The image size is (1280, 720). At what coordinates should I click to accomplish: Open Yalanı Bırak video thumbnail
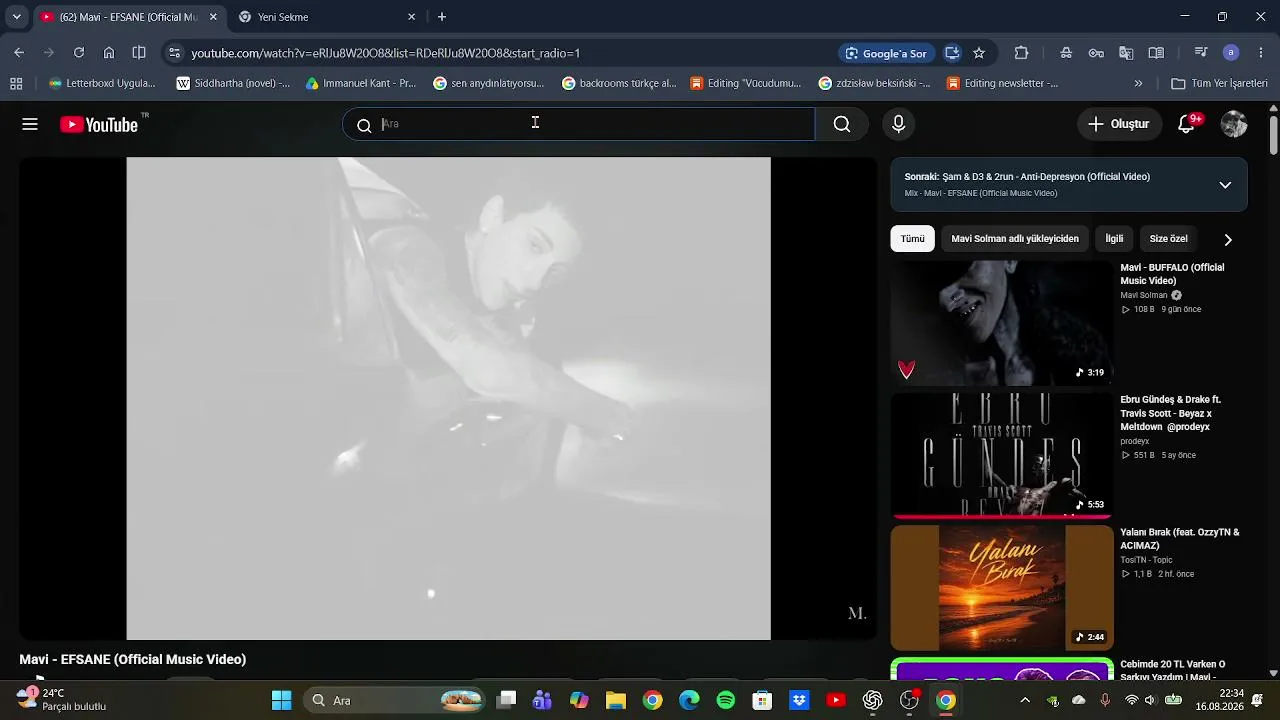[1001, 587]
